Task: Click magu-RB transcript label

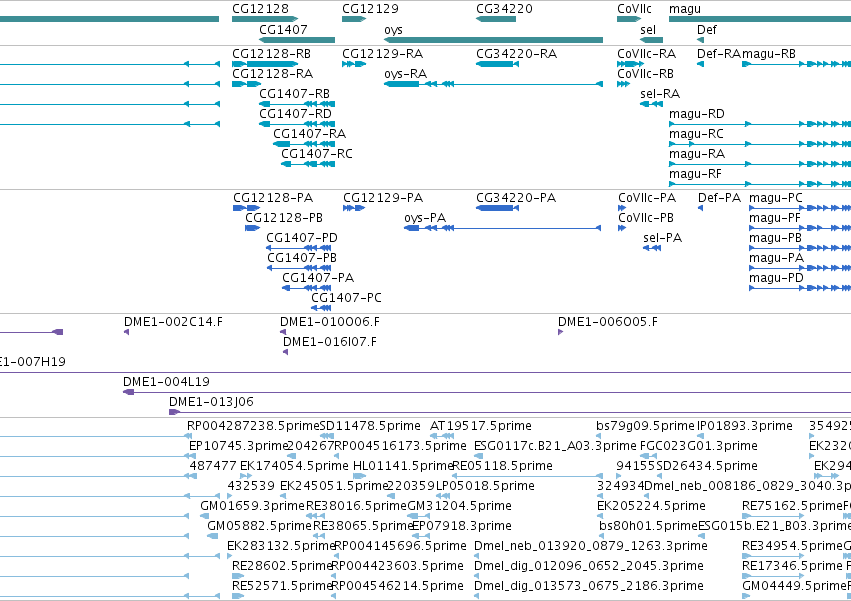Action: tap(769, 54)
